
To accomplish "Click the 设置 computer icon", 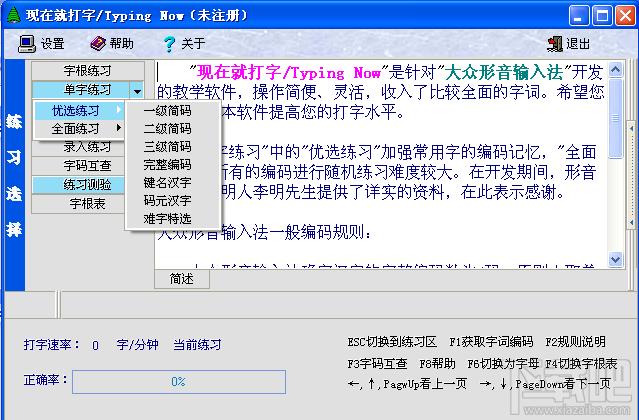I will [27, 44].
